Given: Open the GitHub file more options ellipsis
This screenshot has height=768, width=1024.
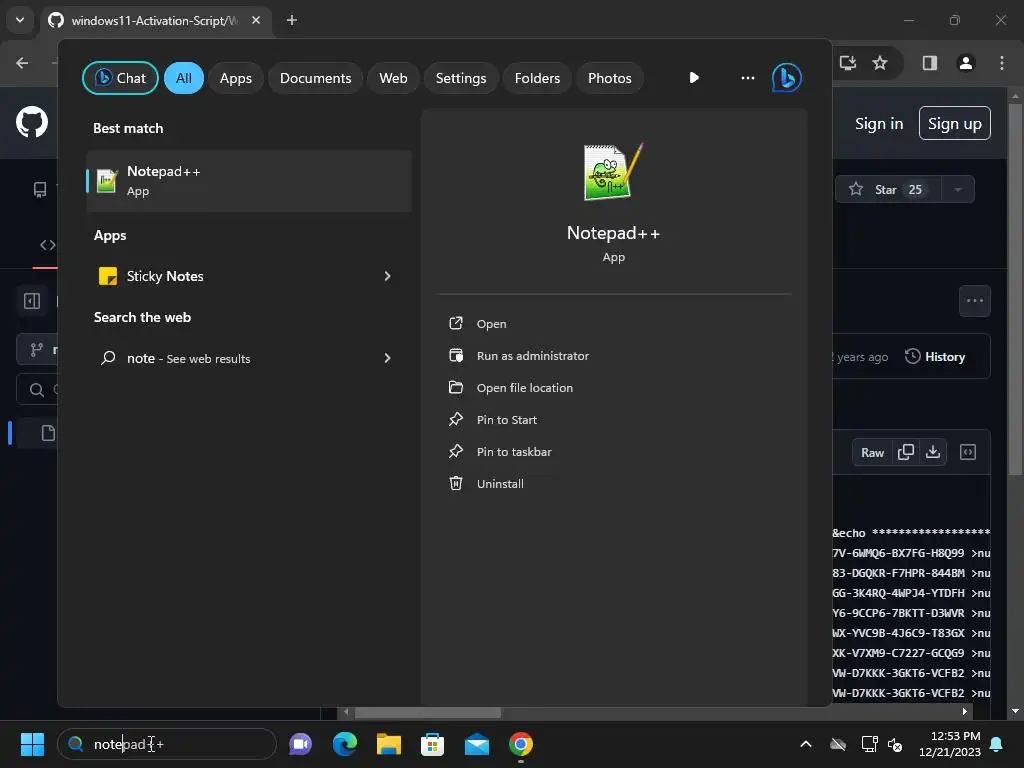Looking at the screenshot, I should coord(974,301).
